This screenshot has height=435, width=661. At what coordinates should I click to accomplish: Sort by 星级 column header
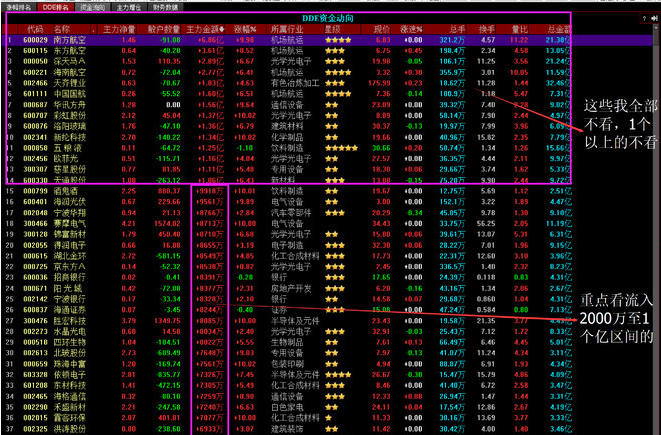tap(332, 30)
